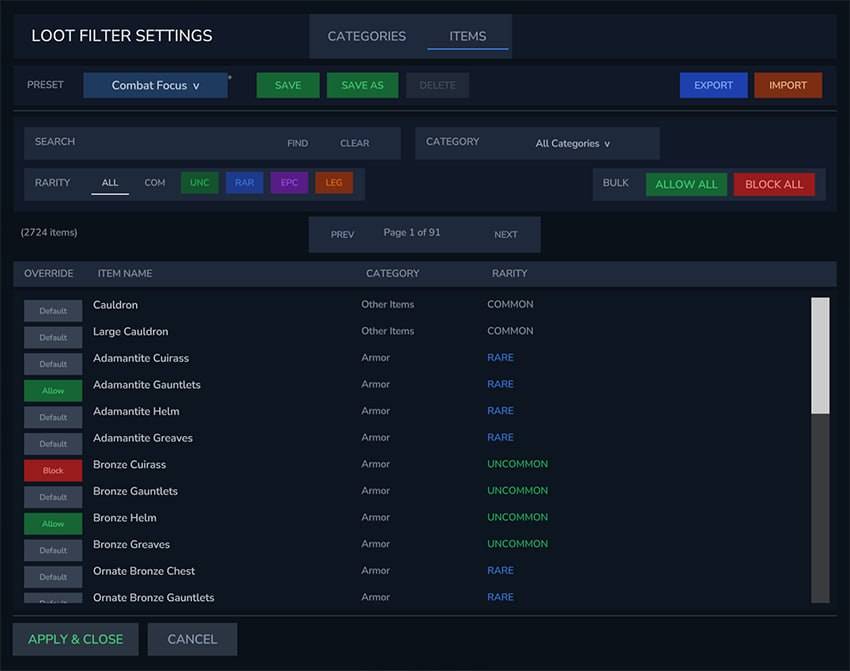The image size is (850, 671).
Task: Apply settings and close the dialog
Action: (x=76, y=639)
